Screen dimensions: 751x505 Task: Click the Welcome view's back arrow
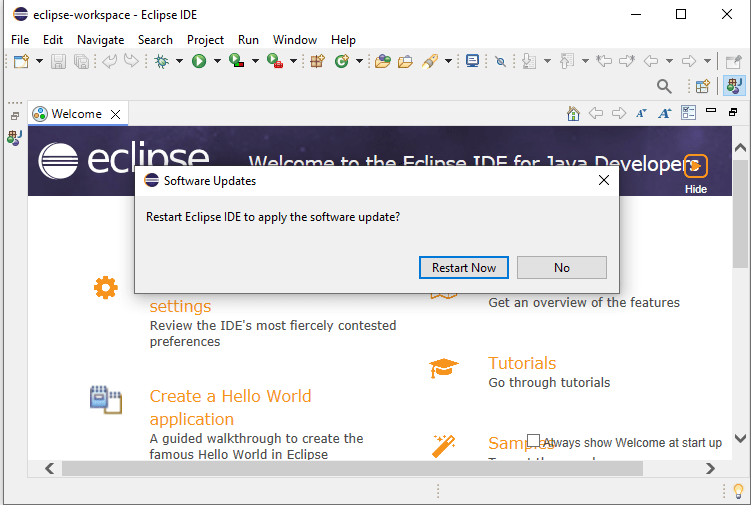click(x=596, y=113)
